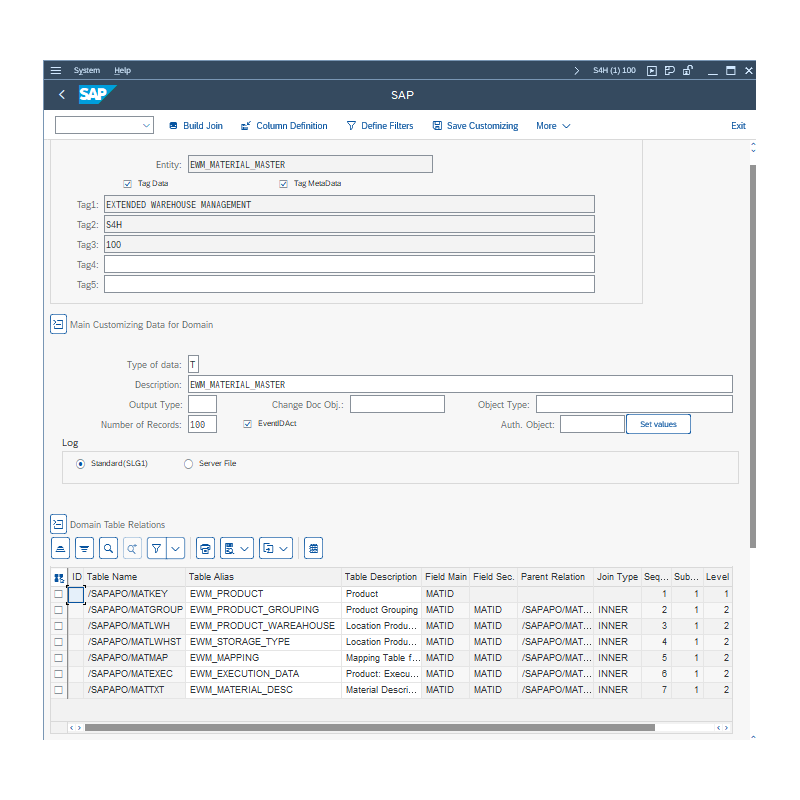The height and width of the screenshot is (800, 800).
Task: Open the Find search icon in table toolbar
Action: (108, 548)
